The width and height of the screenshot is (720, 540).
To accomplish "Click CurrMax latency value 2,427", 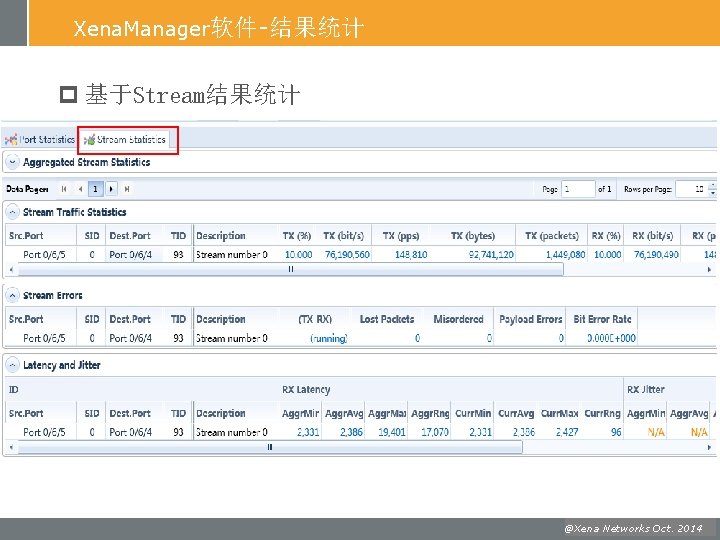I will (x=567, y=432).
